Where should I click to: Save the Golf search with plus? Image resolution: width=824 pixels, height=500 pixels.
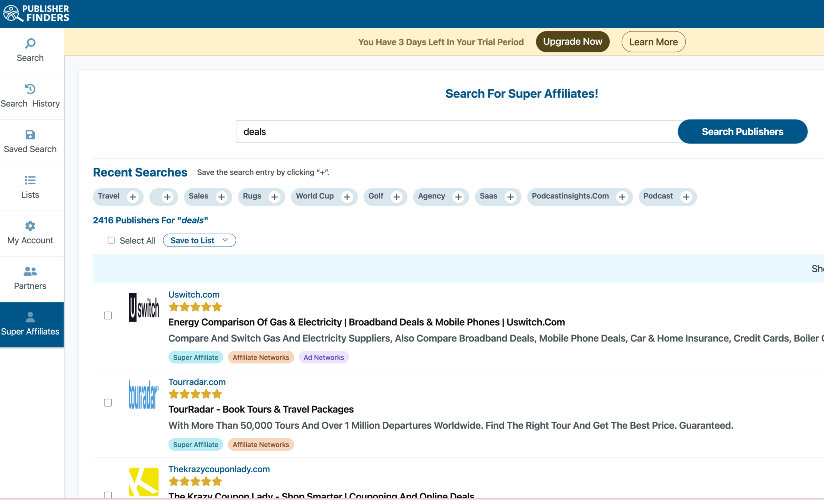click(x=396, y=197)
